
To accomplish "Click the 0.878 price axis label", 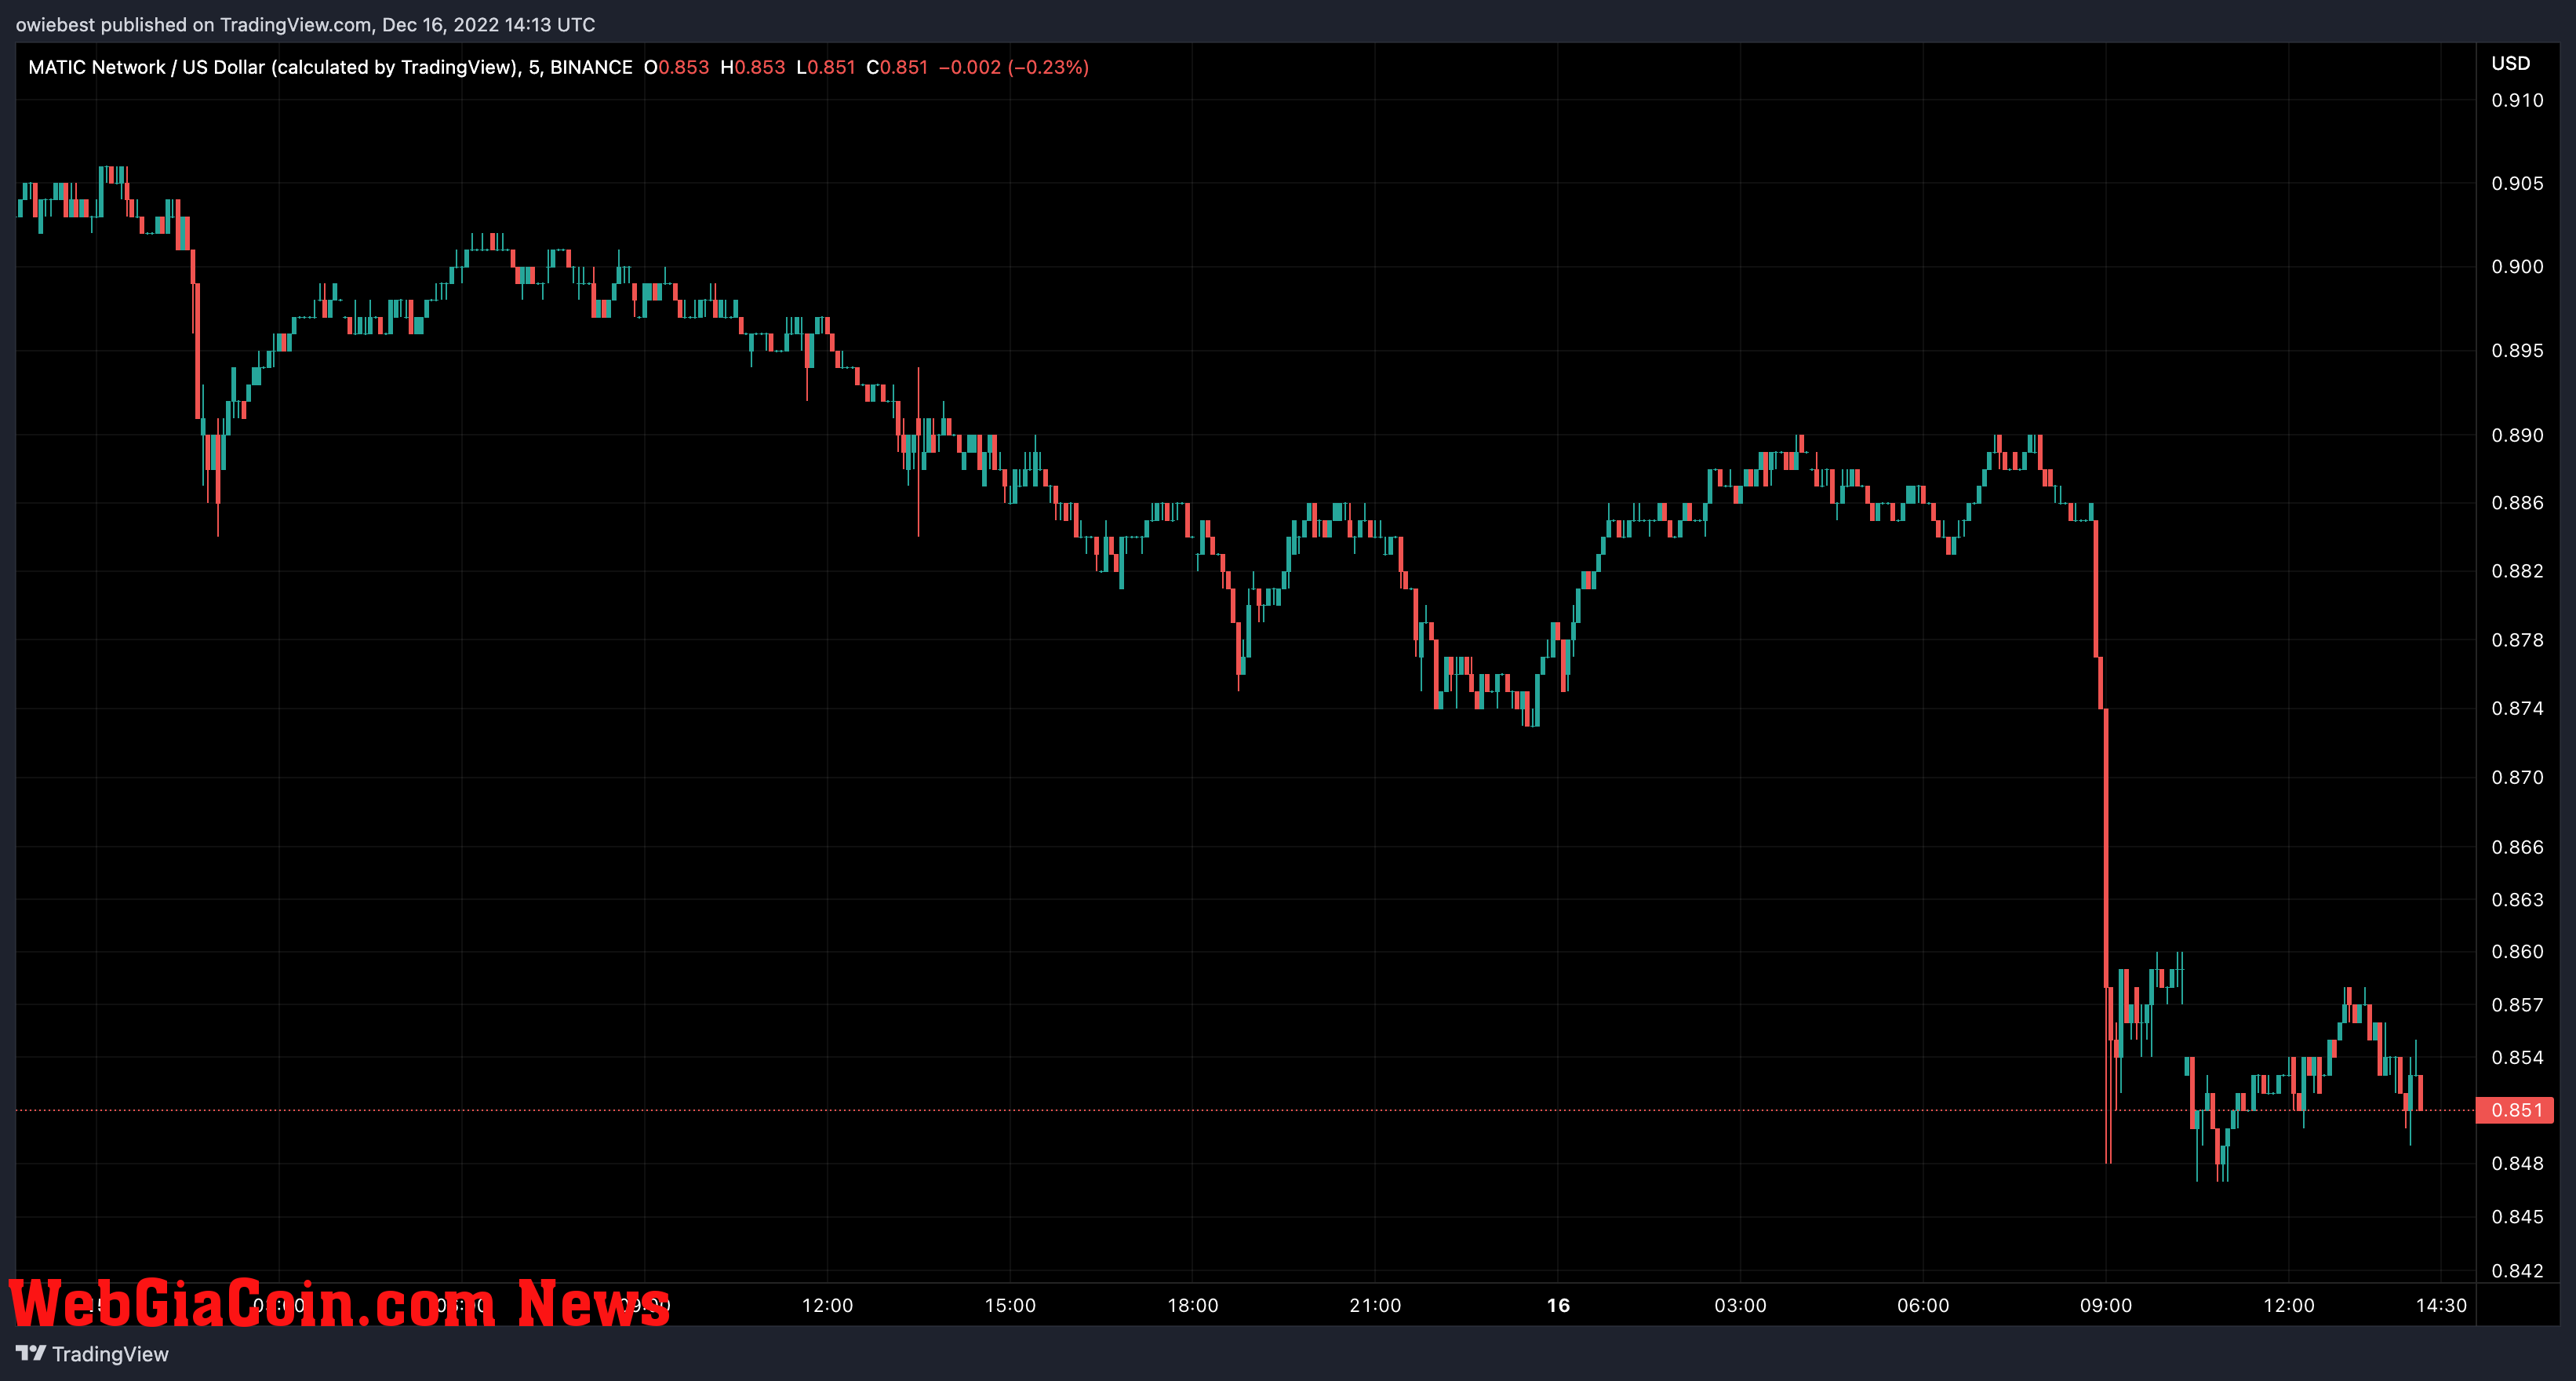I will coord(2517,640).
